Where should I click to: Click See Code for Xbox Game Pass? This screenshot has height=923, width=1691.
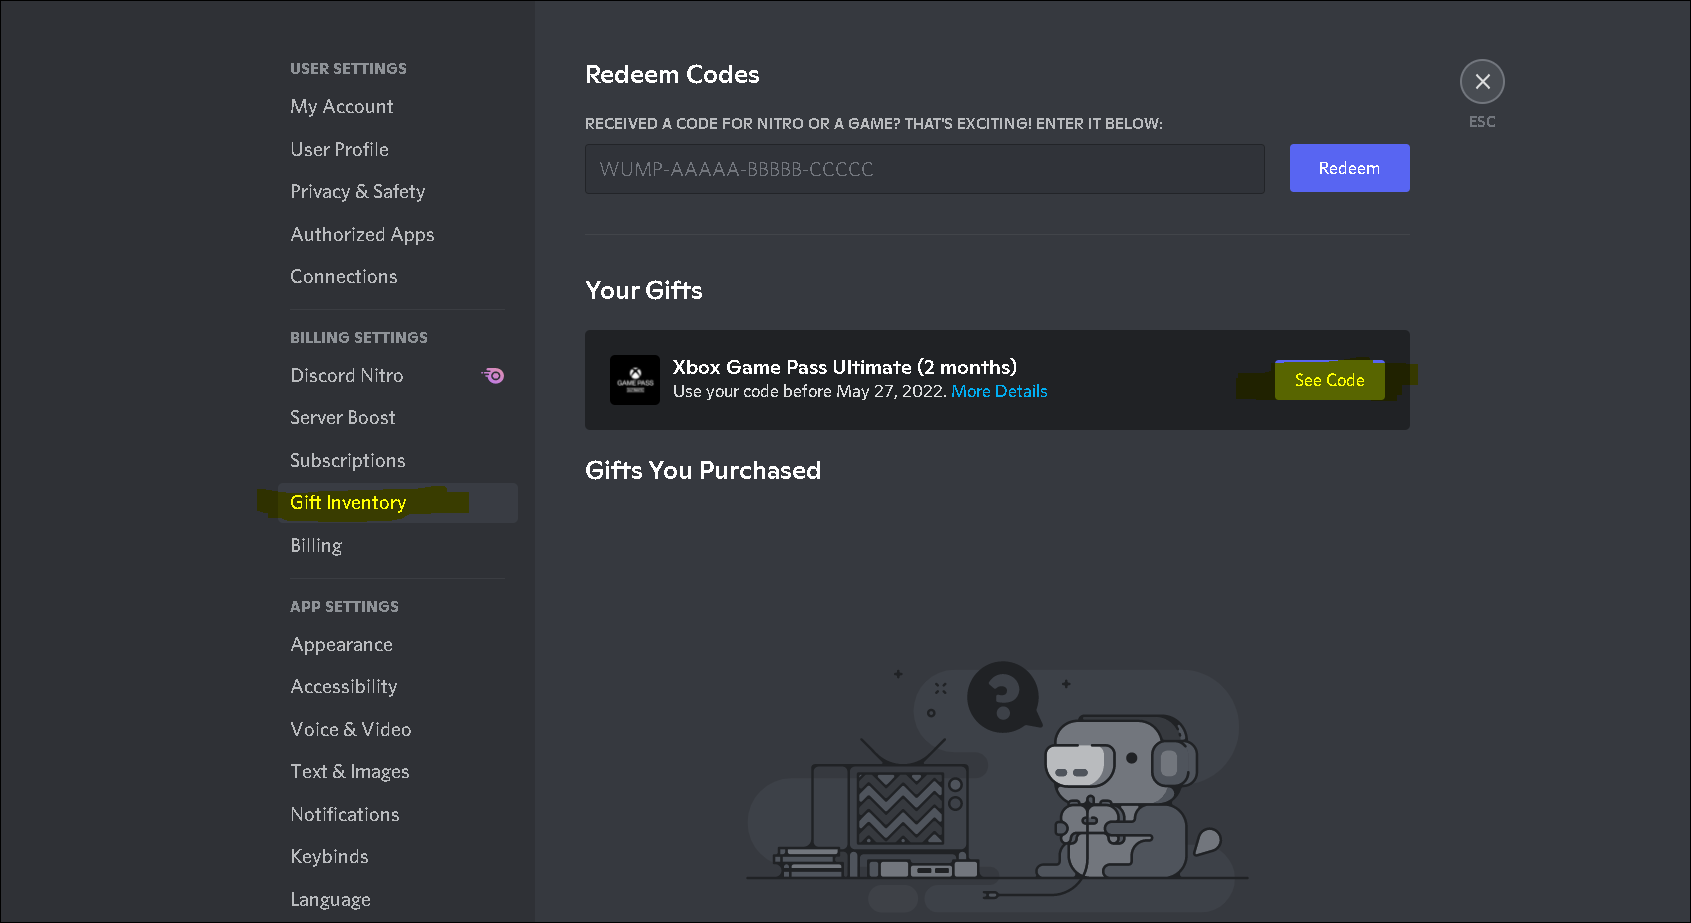pos(1329,380)
